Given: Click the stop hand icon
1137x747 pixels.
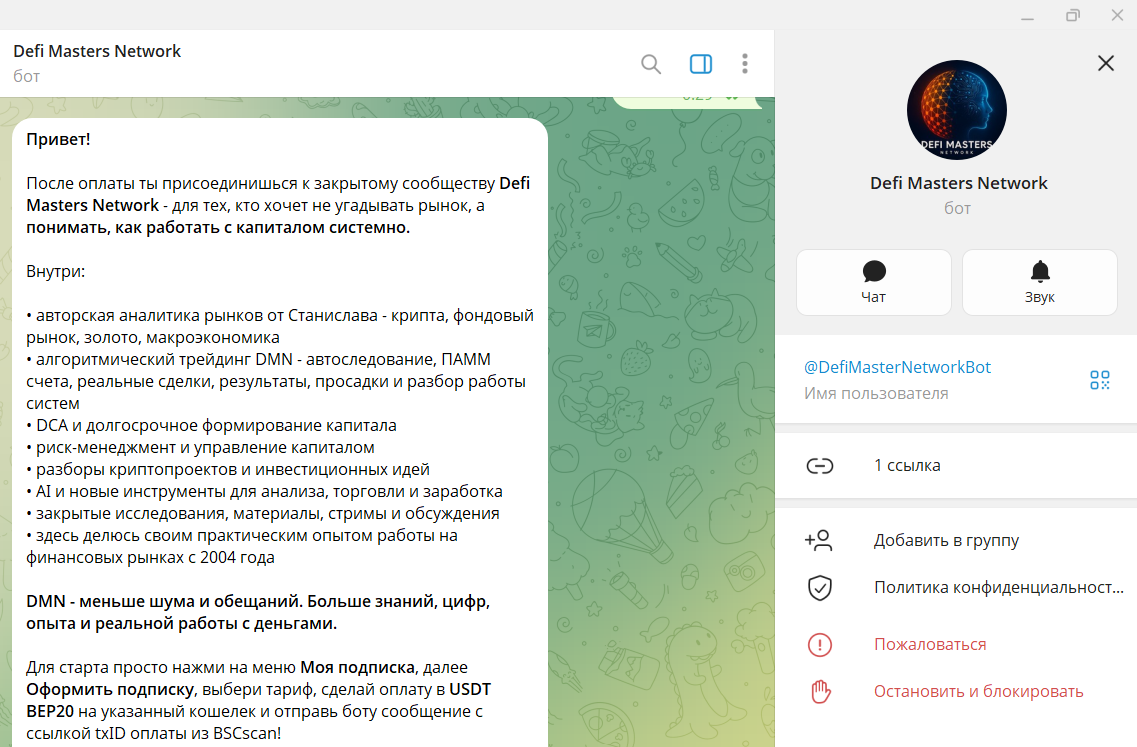Looking at the screenshot, I should point(820,692).
